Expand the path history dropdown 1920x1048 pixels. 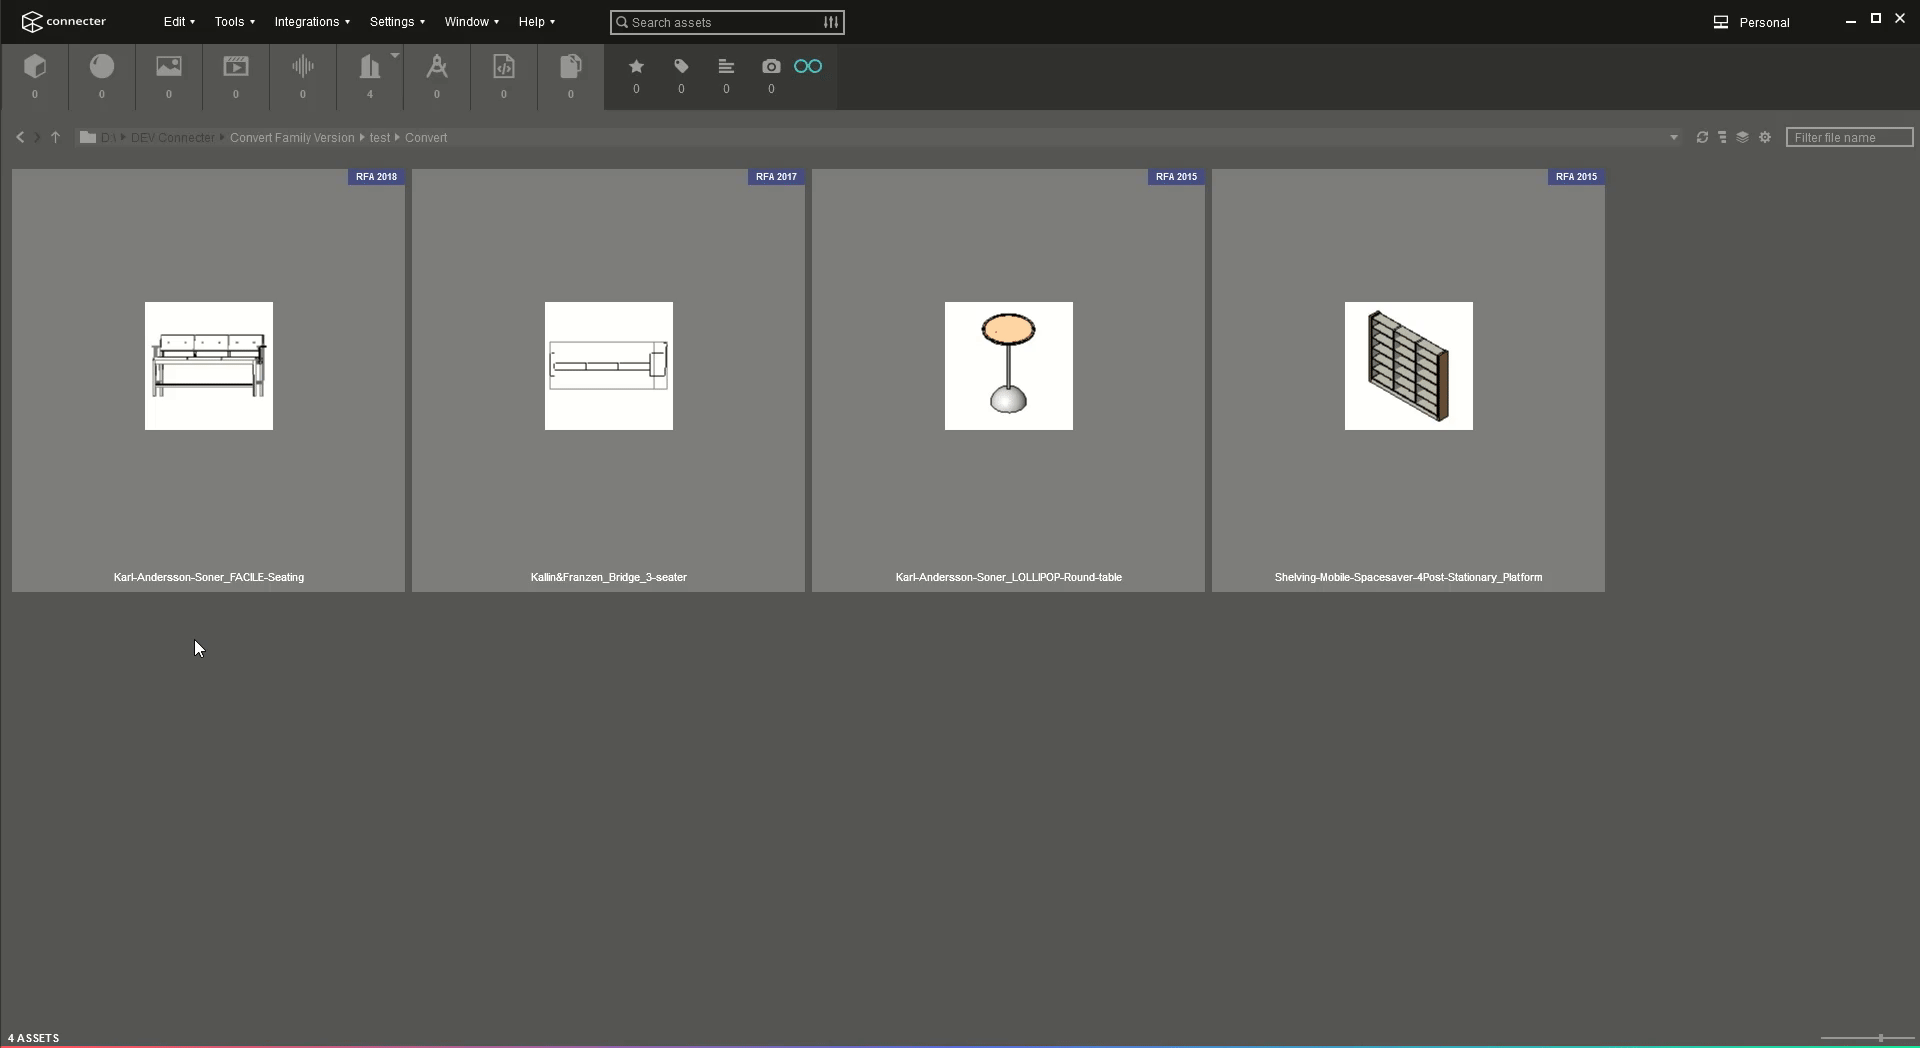[x=1673, y=138]
